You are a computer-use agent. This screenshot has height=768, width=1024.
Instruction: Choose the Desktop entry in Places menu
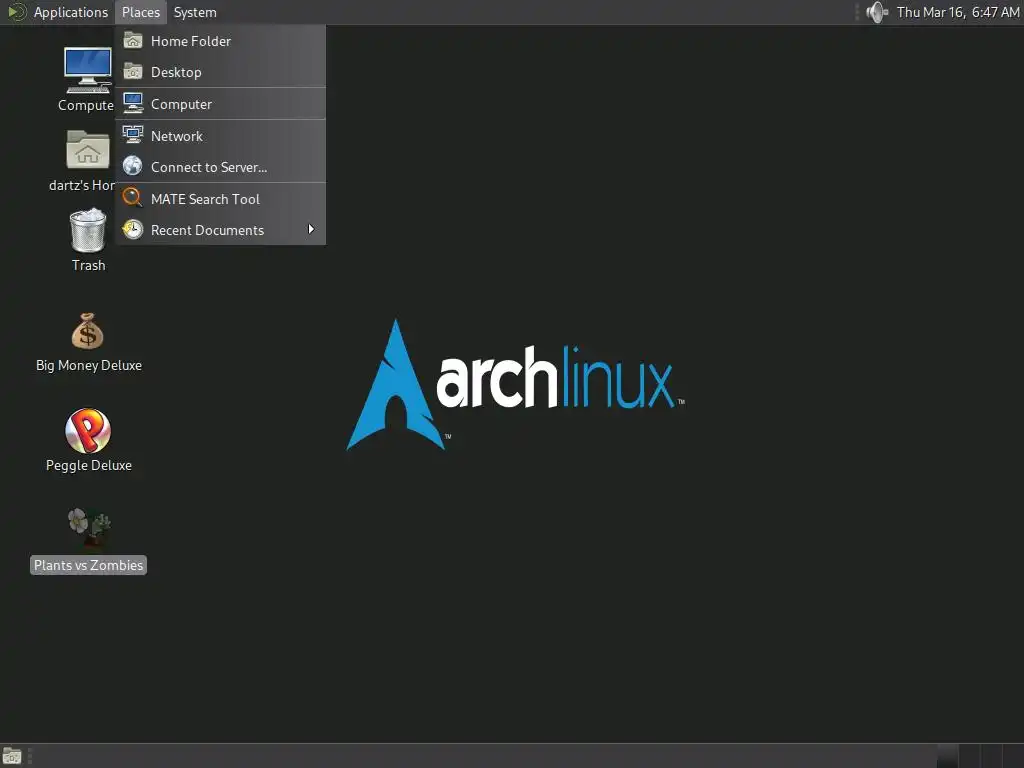click(x=221, y=72)
